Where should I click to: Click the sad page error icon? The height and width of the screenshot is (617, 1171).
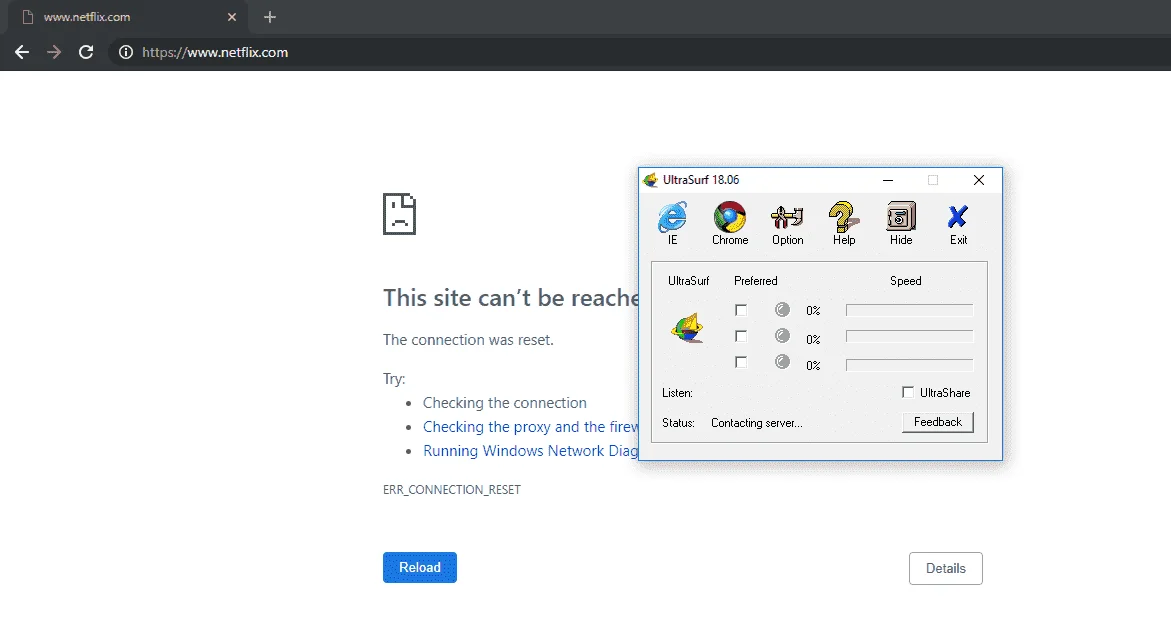400,214
